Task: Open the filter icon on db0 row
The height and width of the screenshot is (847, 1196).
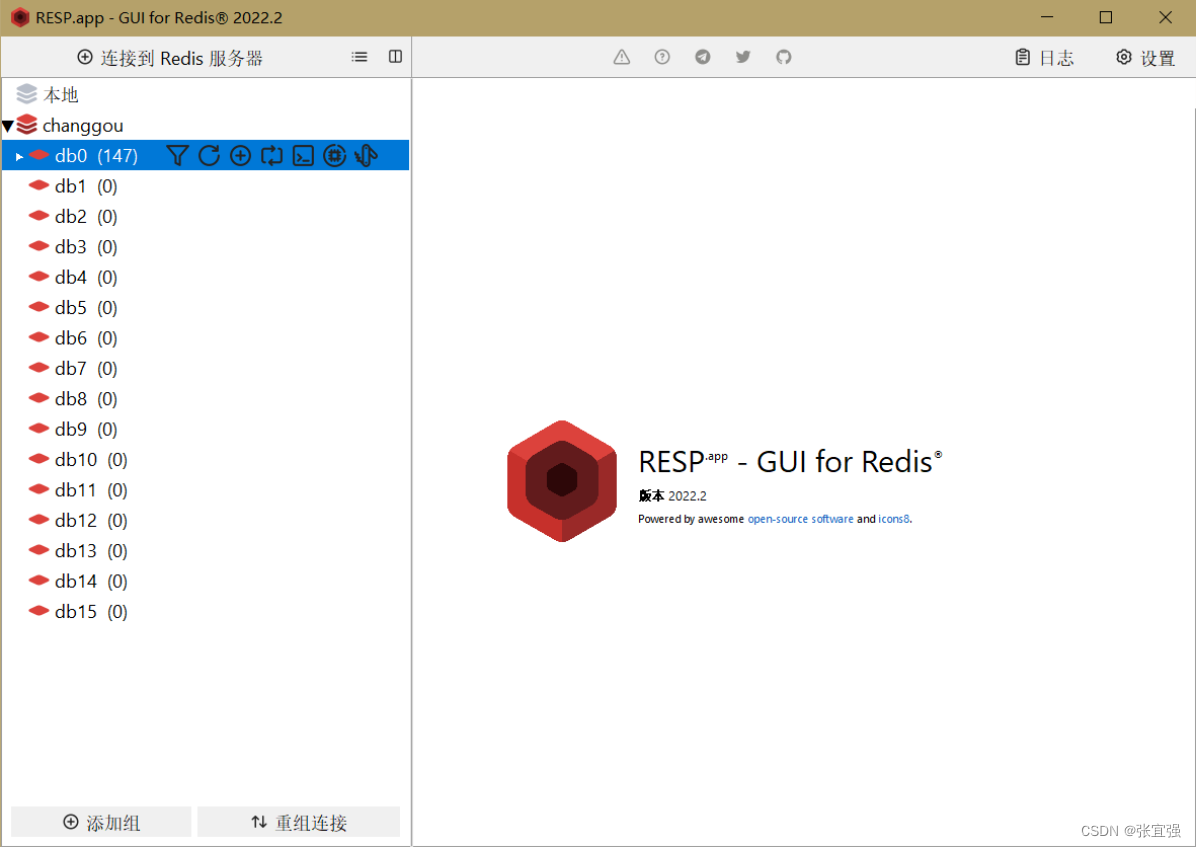Action: [x=177, y=156]
